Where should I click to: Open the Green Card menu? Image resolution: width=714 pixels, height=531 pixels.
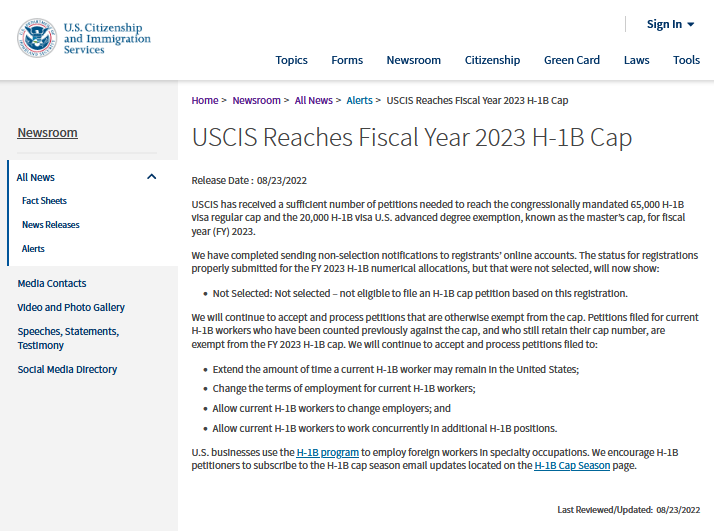point(571,60)
